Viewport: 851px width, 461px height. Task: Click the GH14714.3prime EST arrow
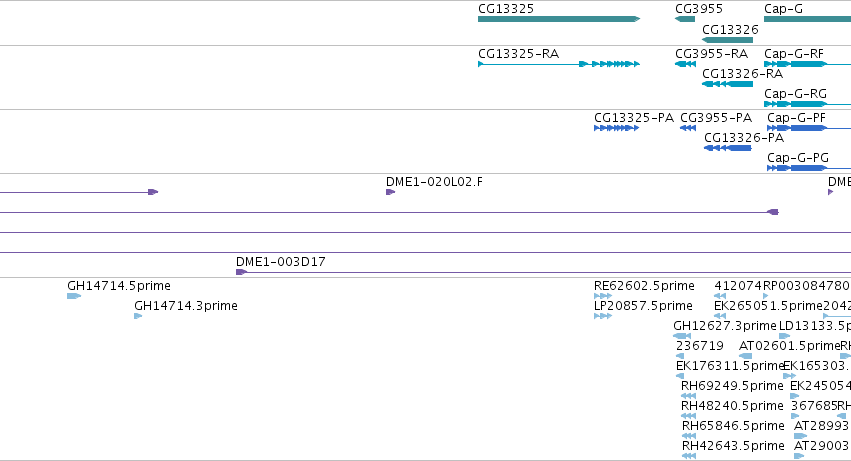(138, 316)
